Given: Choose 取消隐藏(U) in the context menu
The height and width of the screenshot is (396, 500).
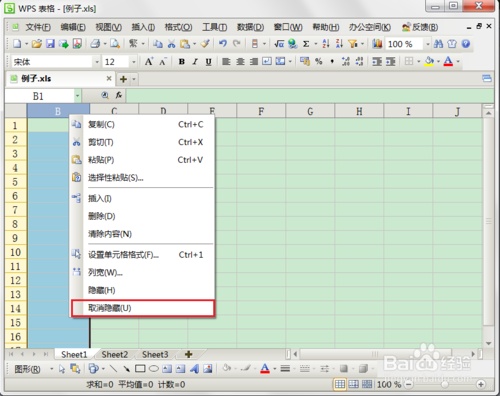Looking at the screenshot, I should click(x=143, y=308).
